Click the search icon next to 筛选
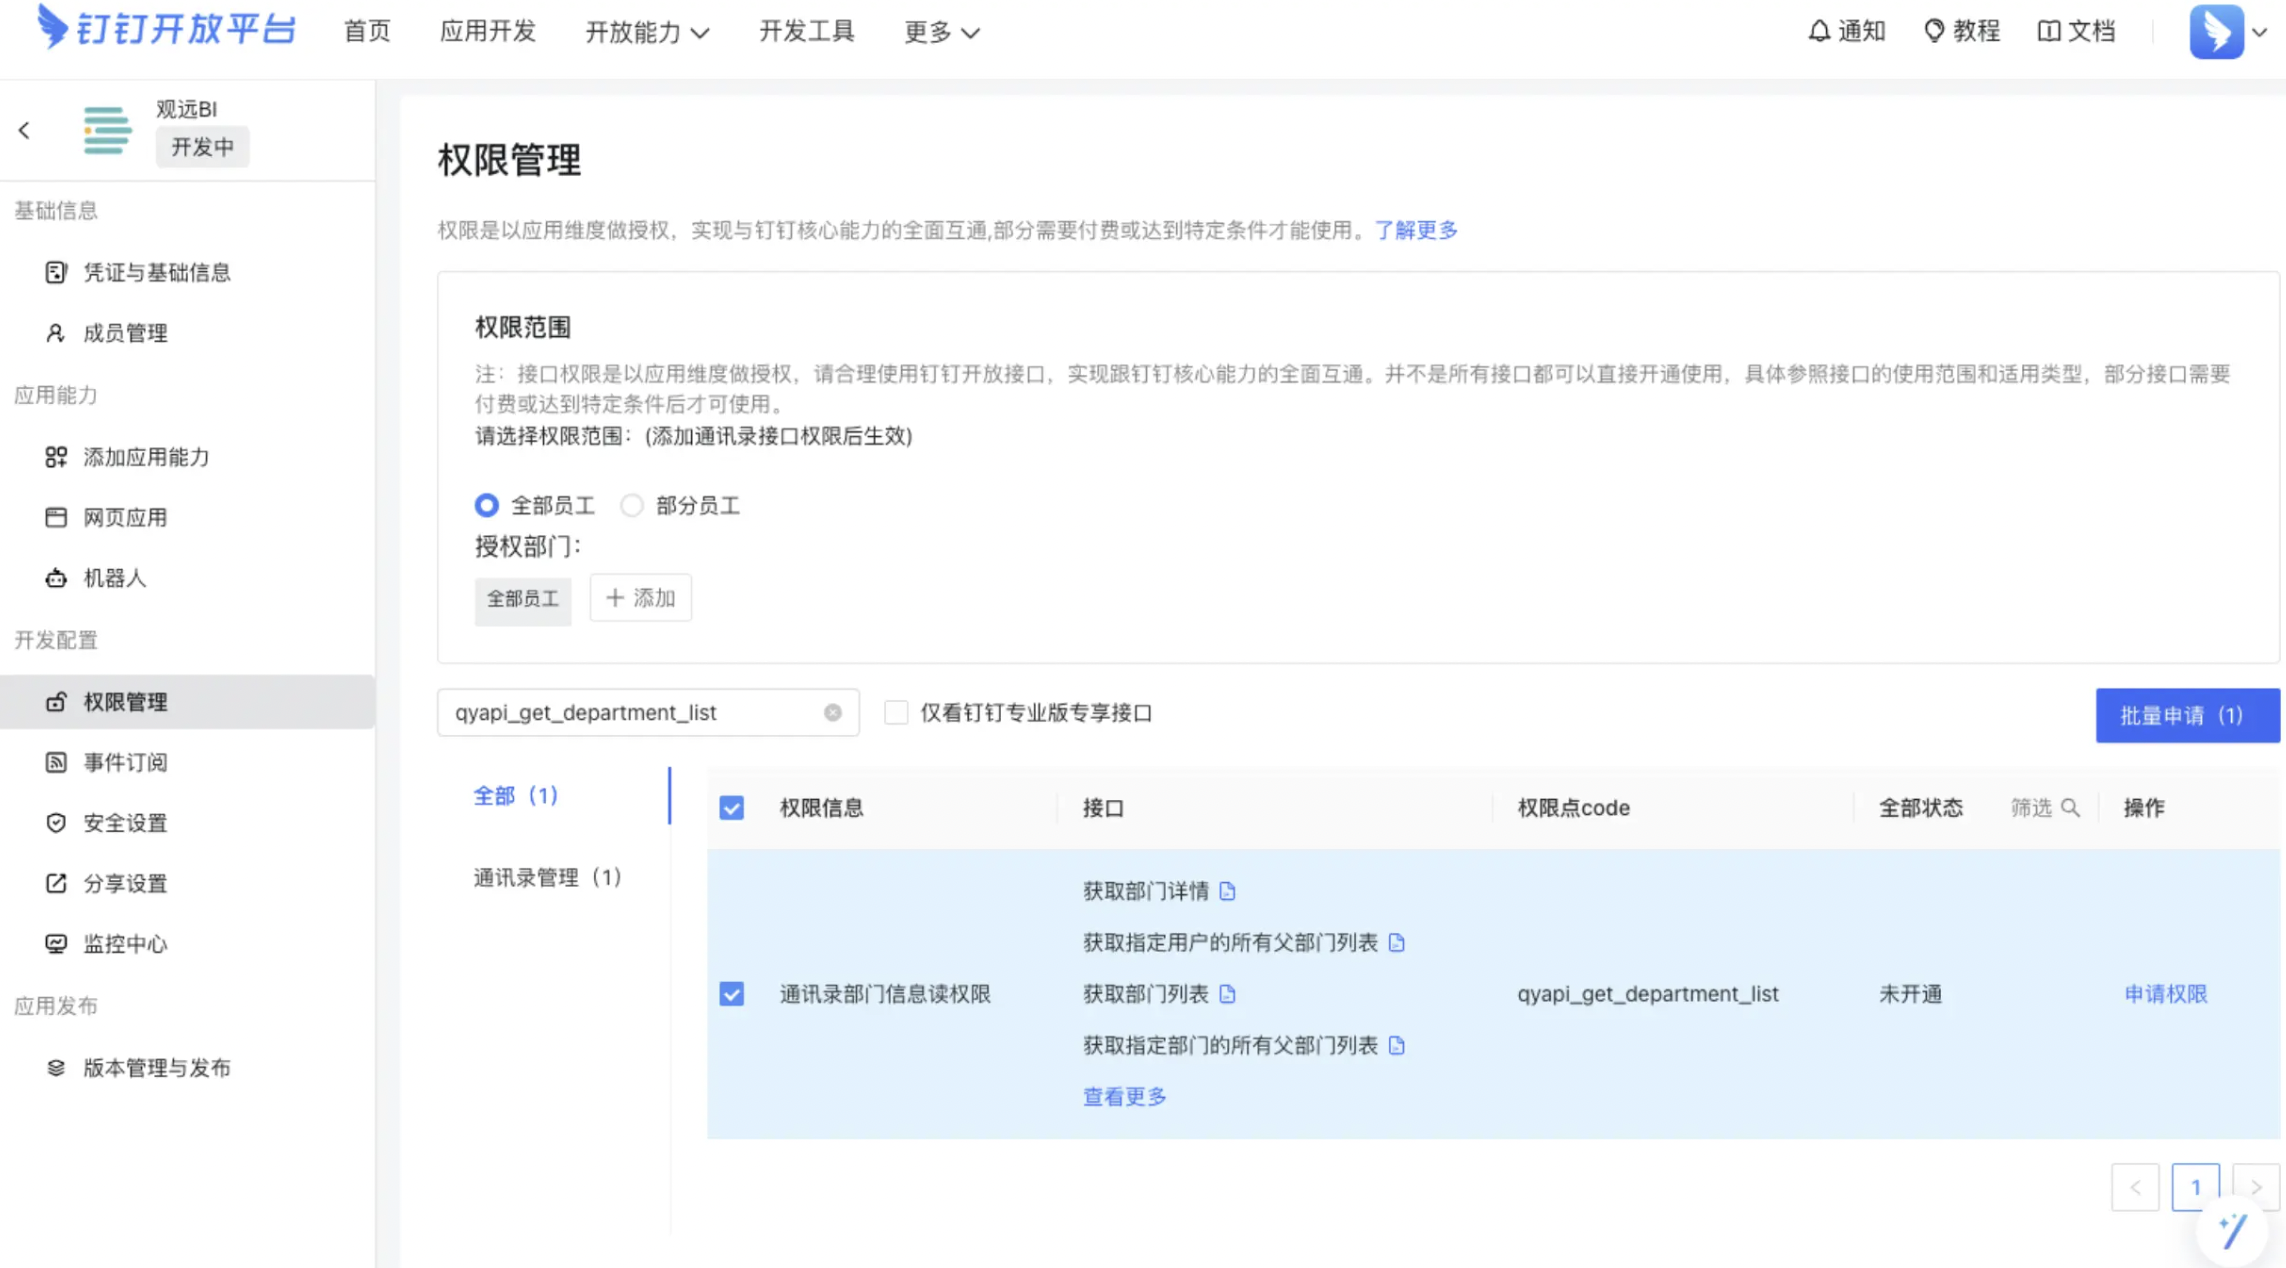Screen dimensions: 2286x1268 [2070, 808]
